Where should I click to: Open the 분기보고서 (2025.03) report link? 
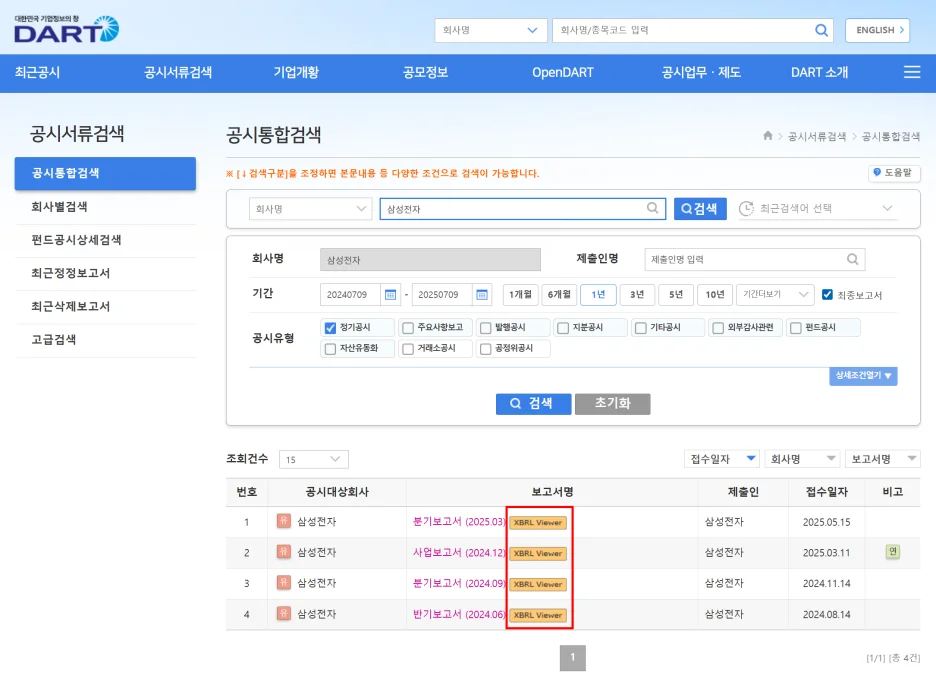[x=459, y=522]
